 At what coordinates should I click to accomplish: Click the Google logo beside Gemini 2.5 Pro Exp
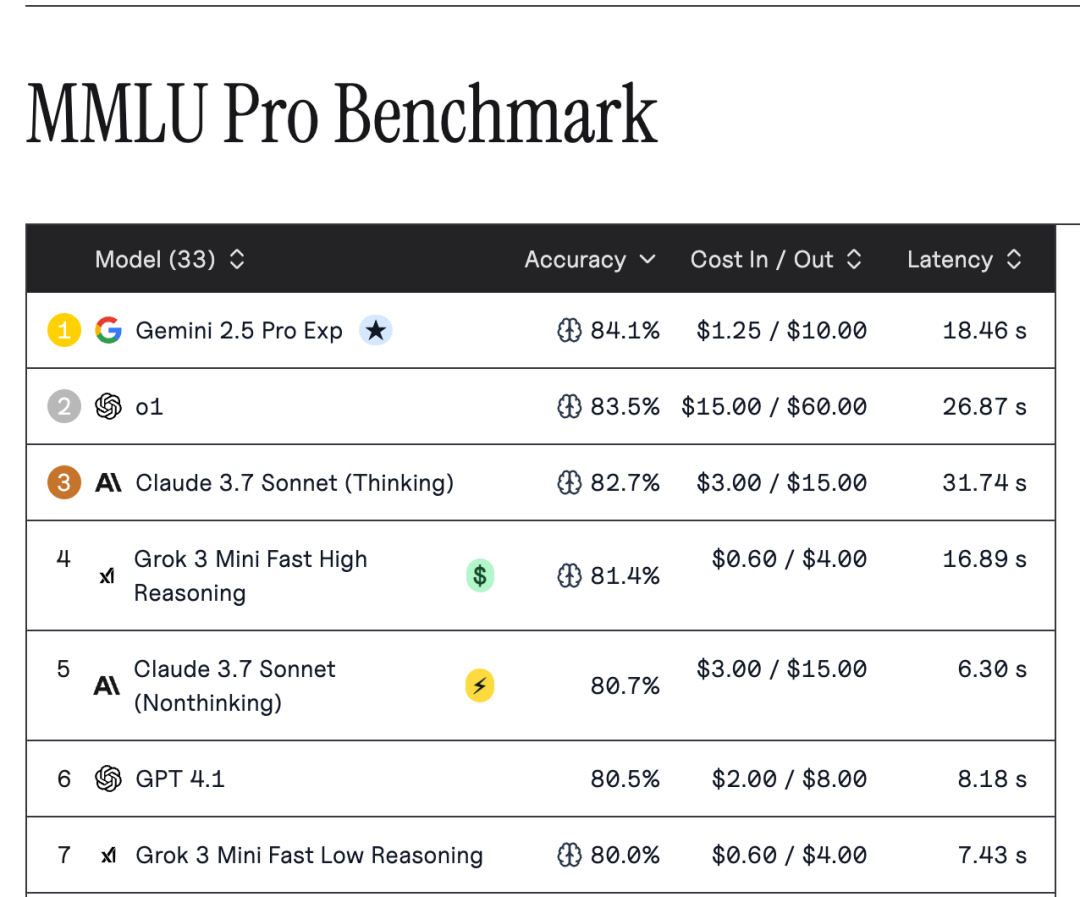pyautogui.click(x=108, y=330)
